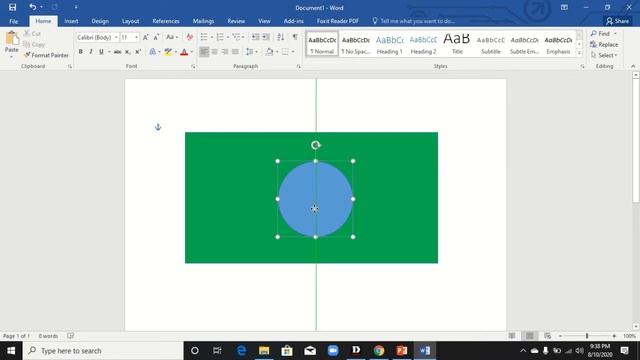Decrease font size with Shrink Font

156,38
